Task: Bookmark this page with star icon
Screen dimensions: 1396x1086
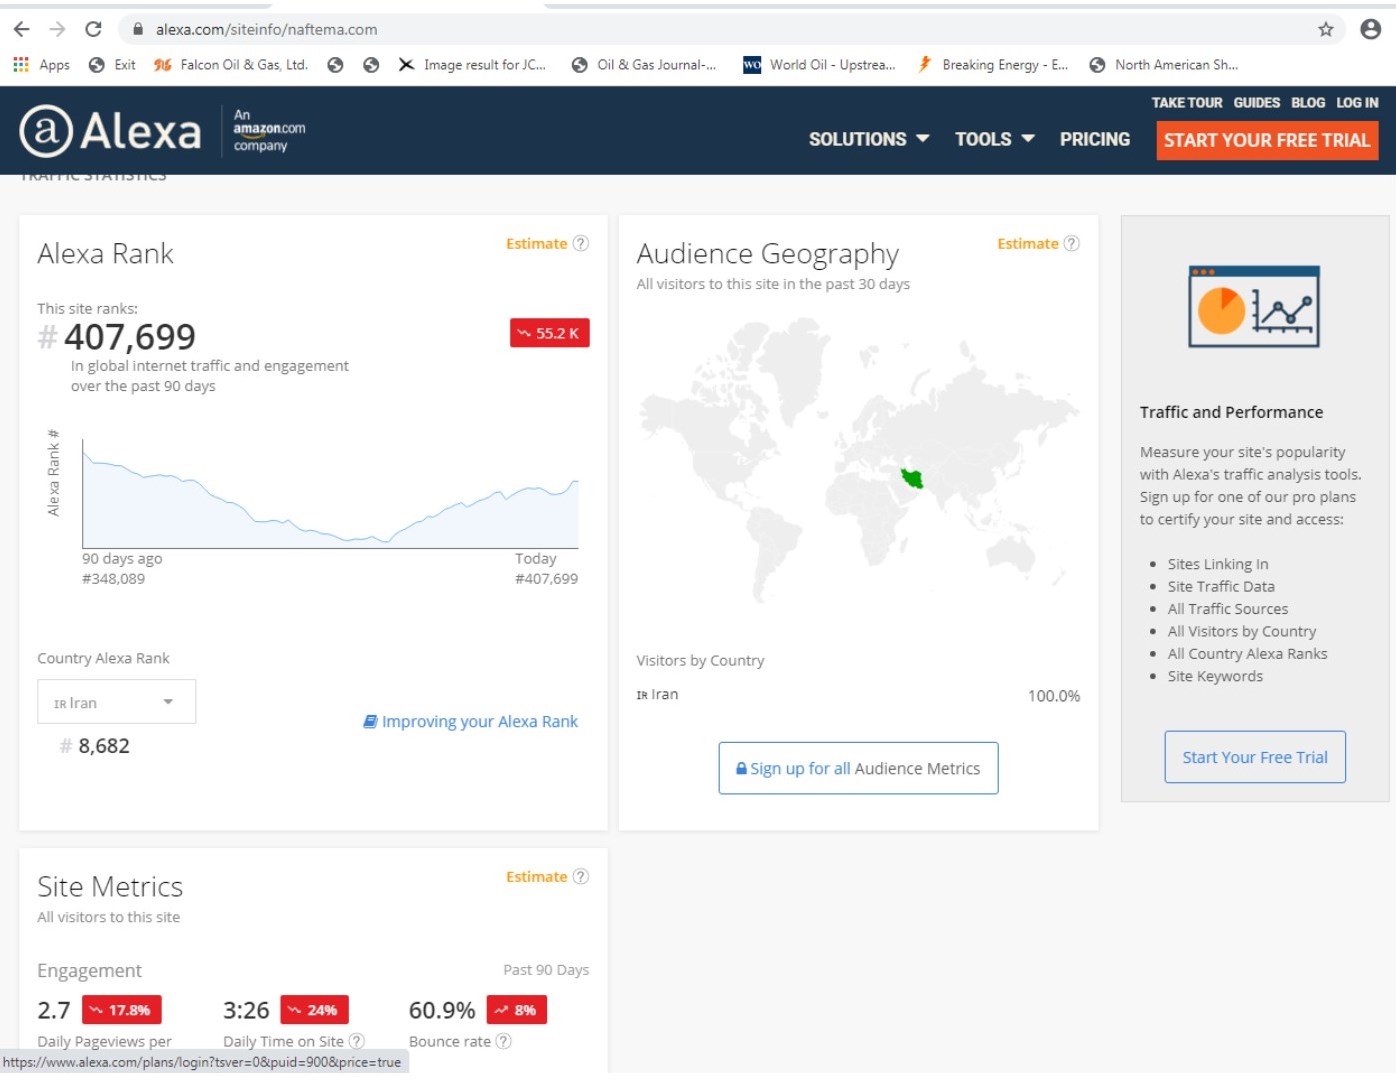Action: pos(1325,29)
